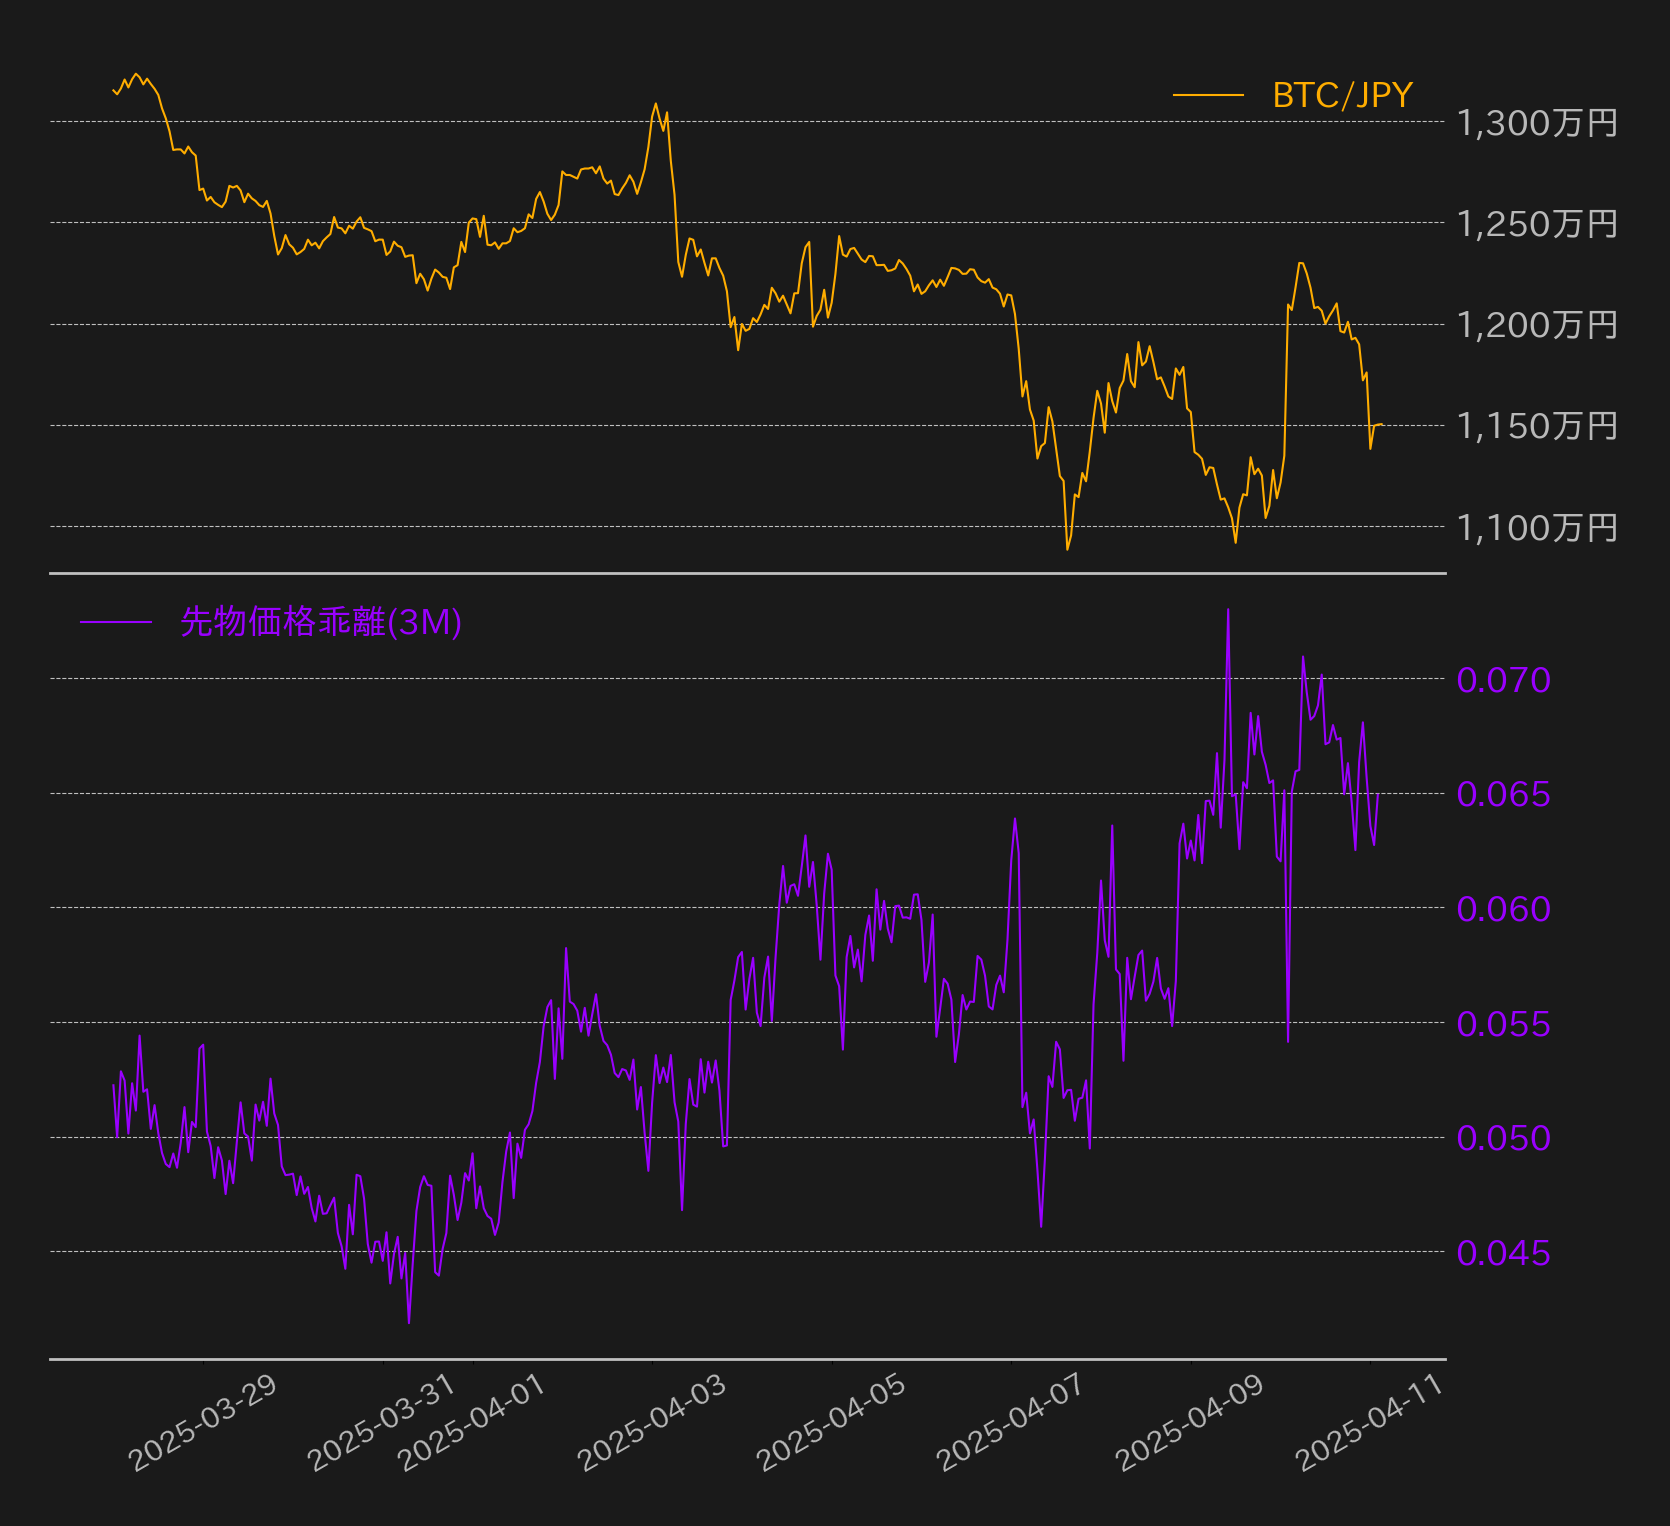Click the 0.055 axis tick label

[x=1503, y=1024]
